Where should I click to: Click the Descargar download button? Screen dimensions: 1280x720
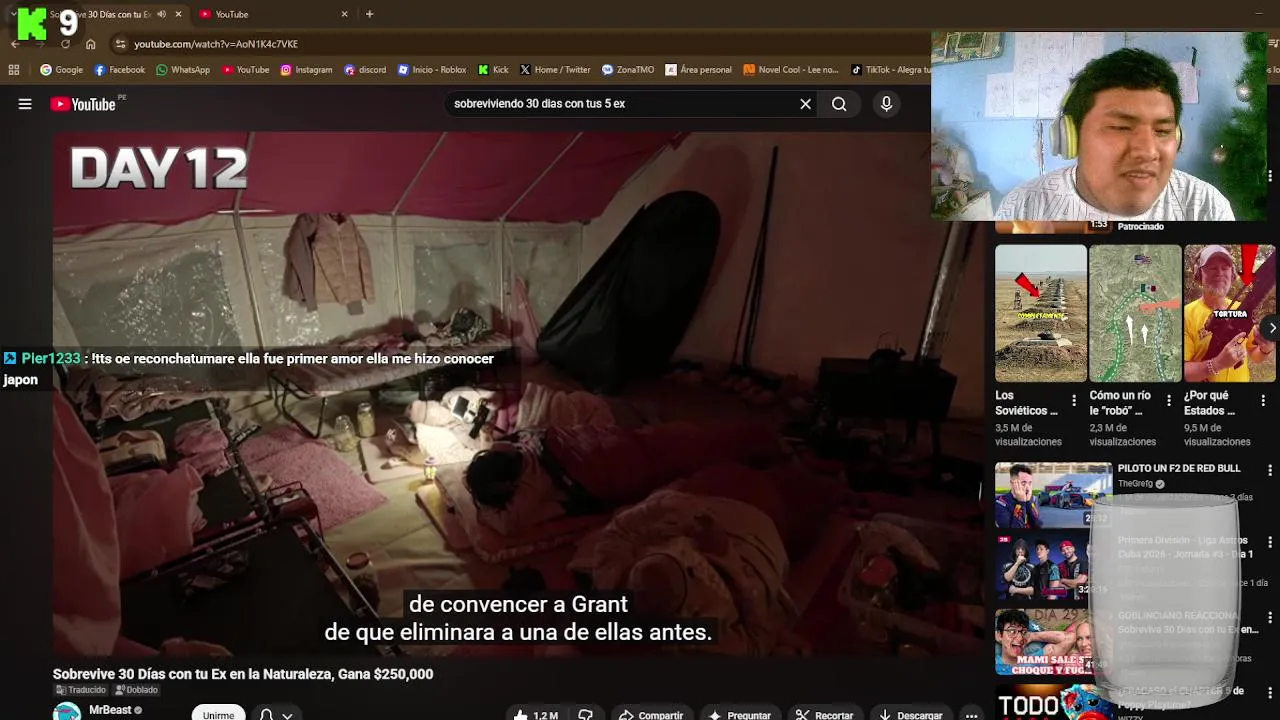pos(910,715)
